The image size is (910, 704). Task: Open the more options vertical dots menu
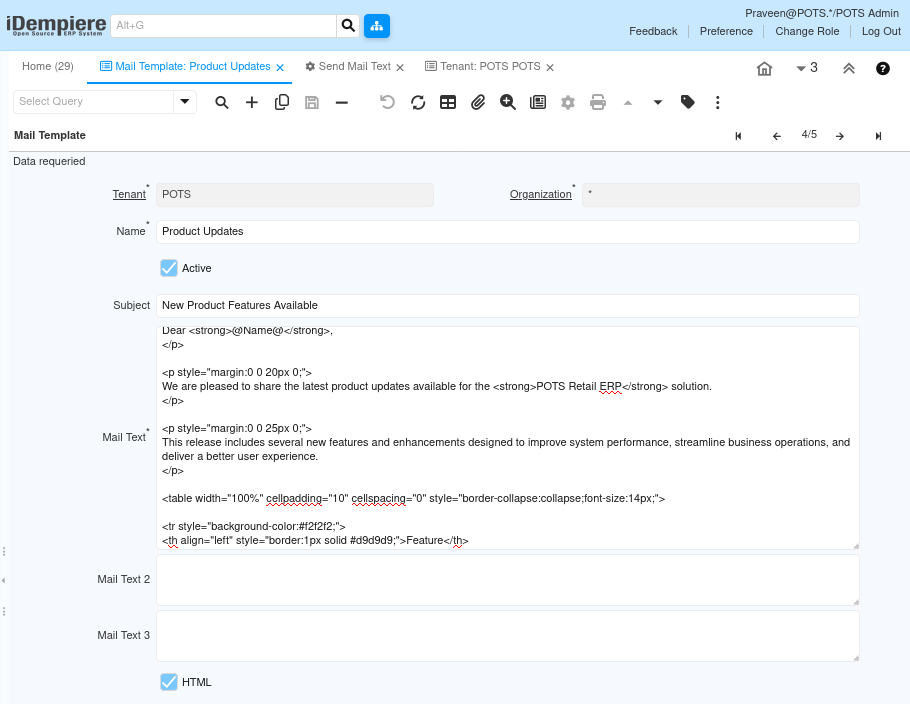[x=718, y=103]
